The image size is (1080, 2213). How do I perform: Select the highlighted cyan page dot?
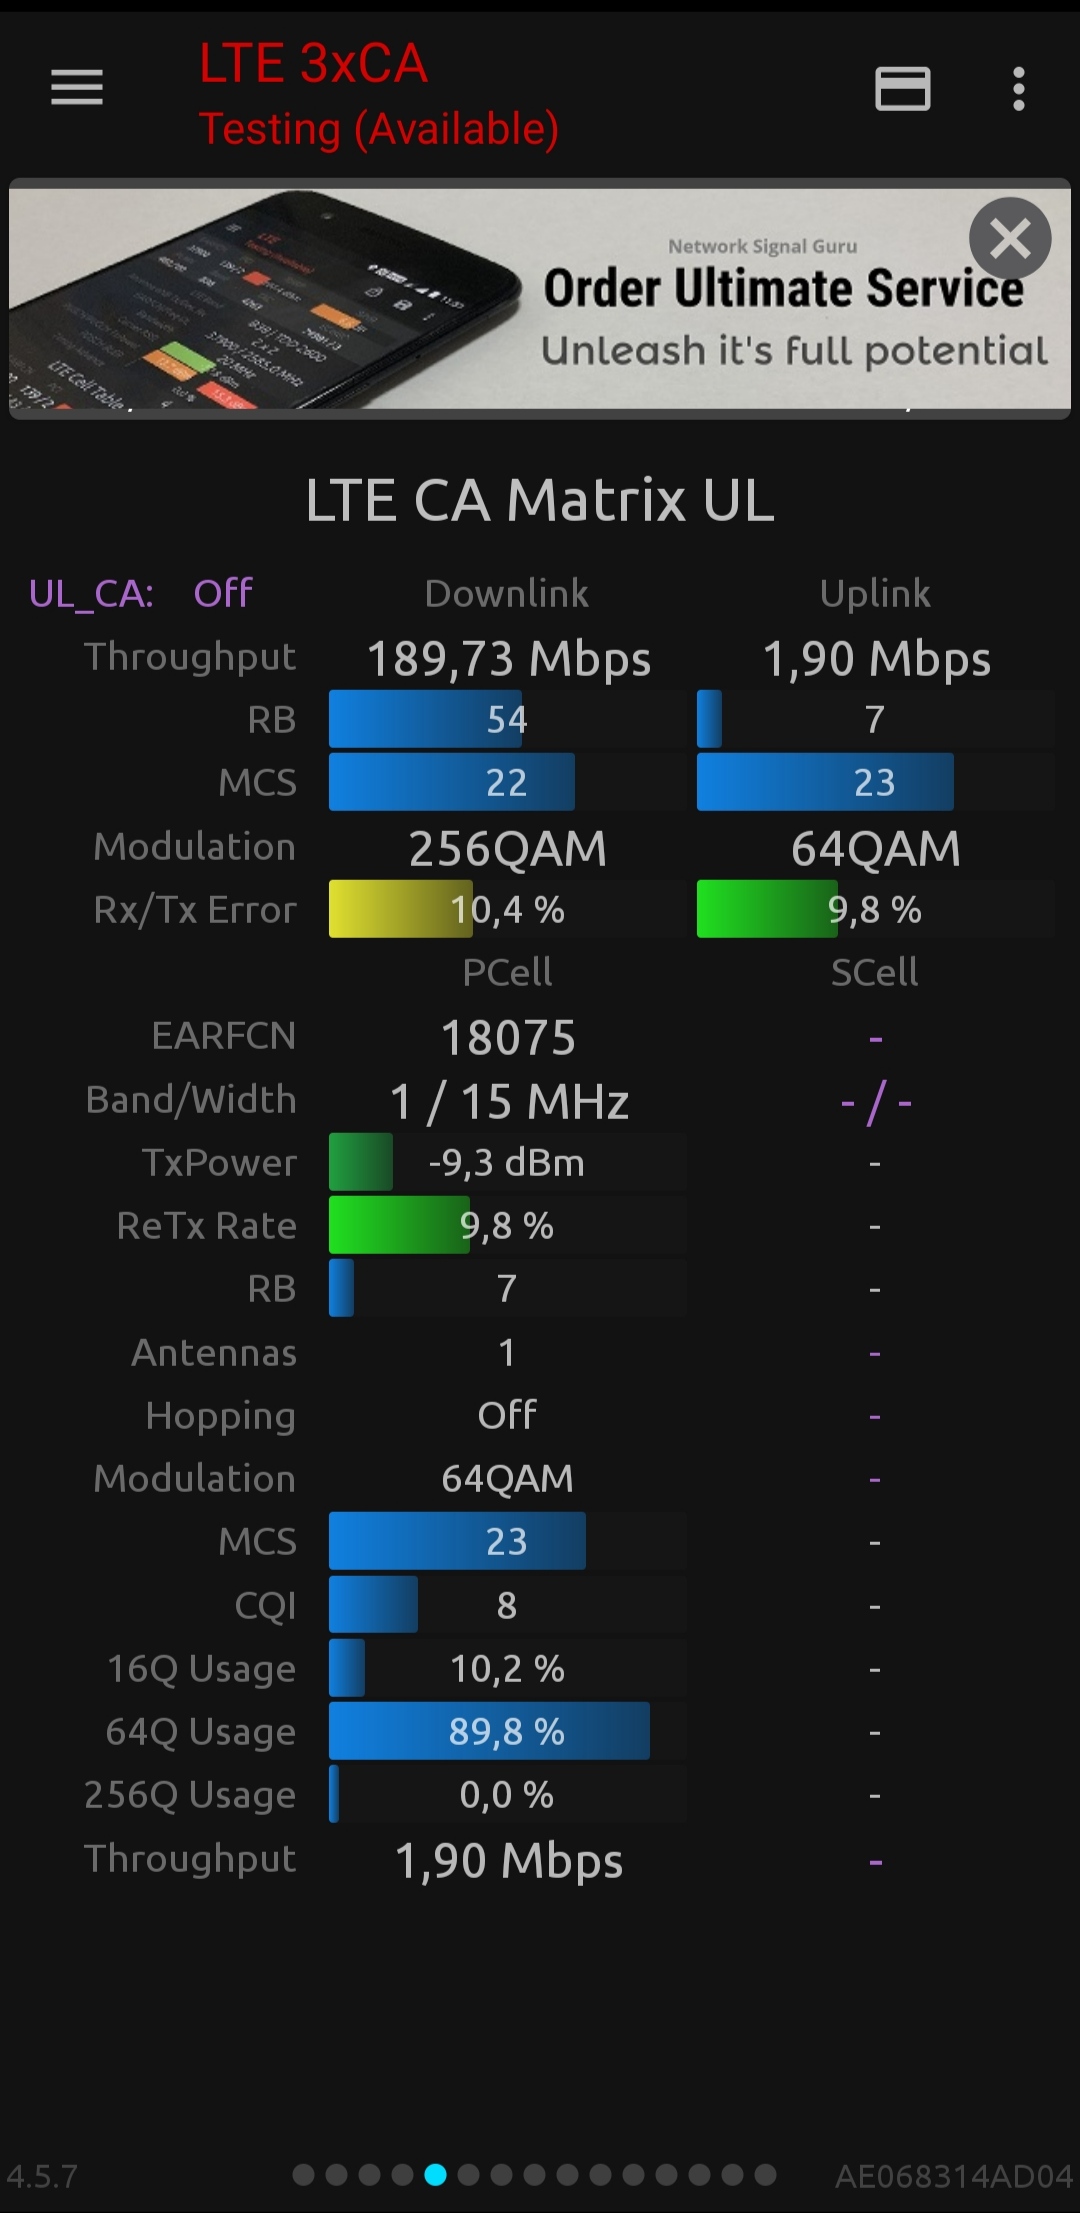pyautogui.click(x=435, y=2175)
